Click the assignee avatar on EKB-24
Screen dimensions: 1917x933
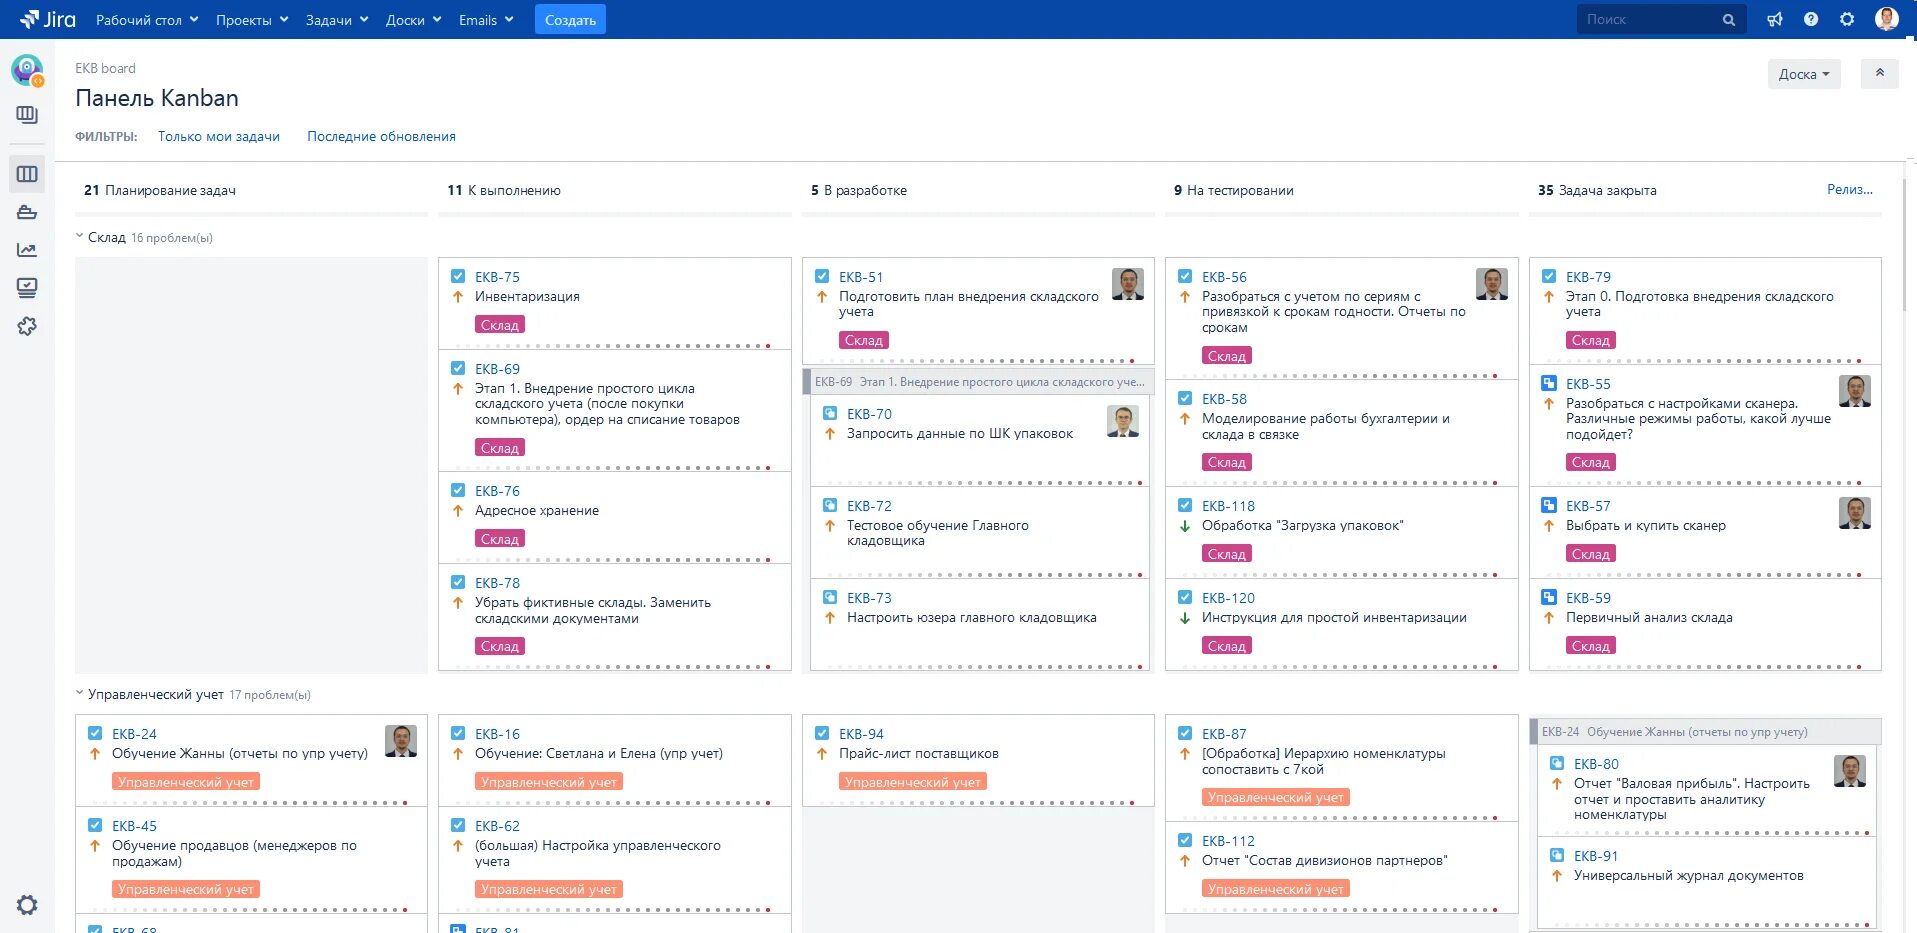coord(401,741)
